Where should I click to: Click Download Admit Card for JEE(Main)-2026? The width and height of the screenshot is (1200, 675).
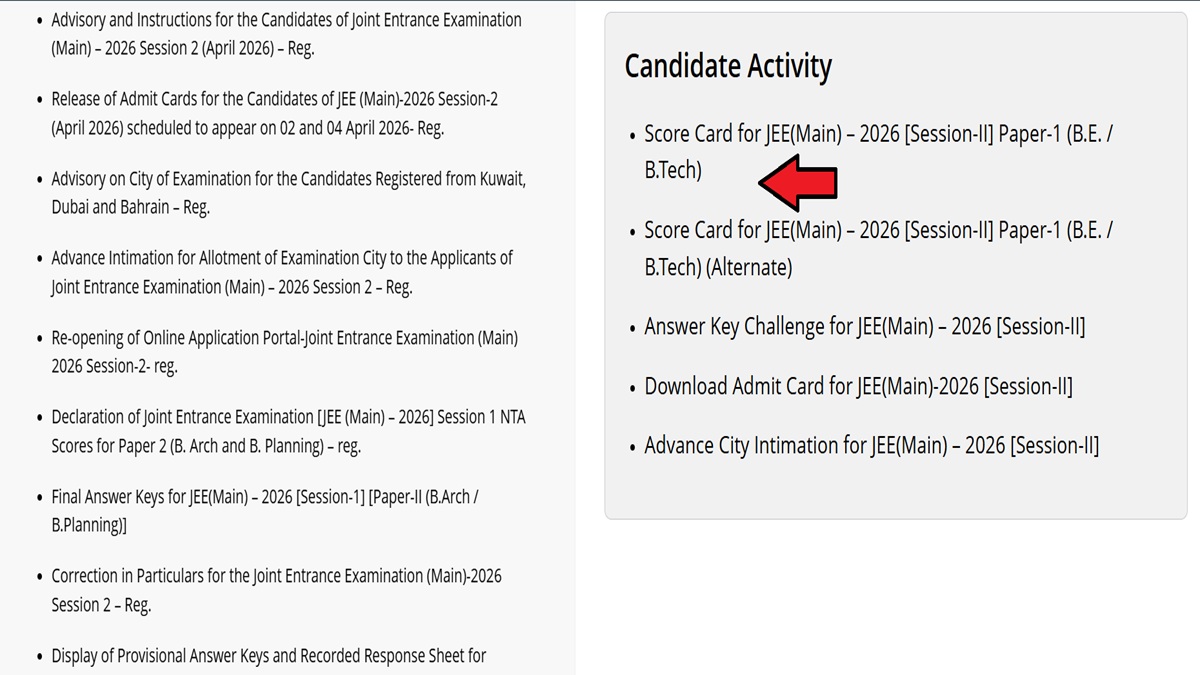858,387
